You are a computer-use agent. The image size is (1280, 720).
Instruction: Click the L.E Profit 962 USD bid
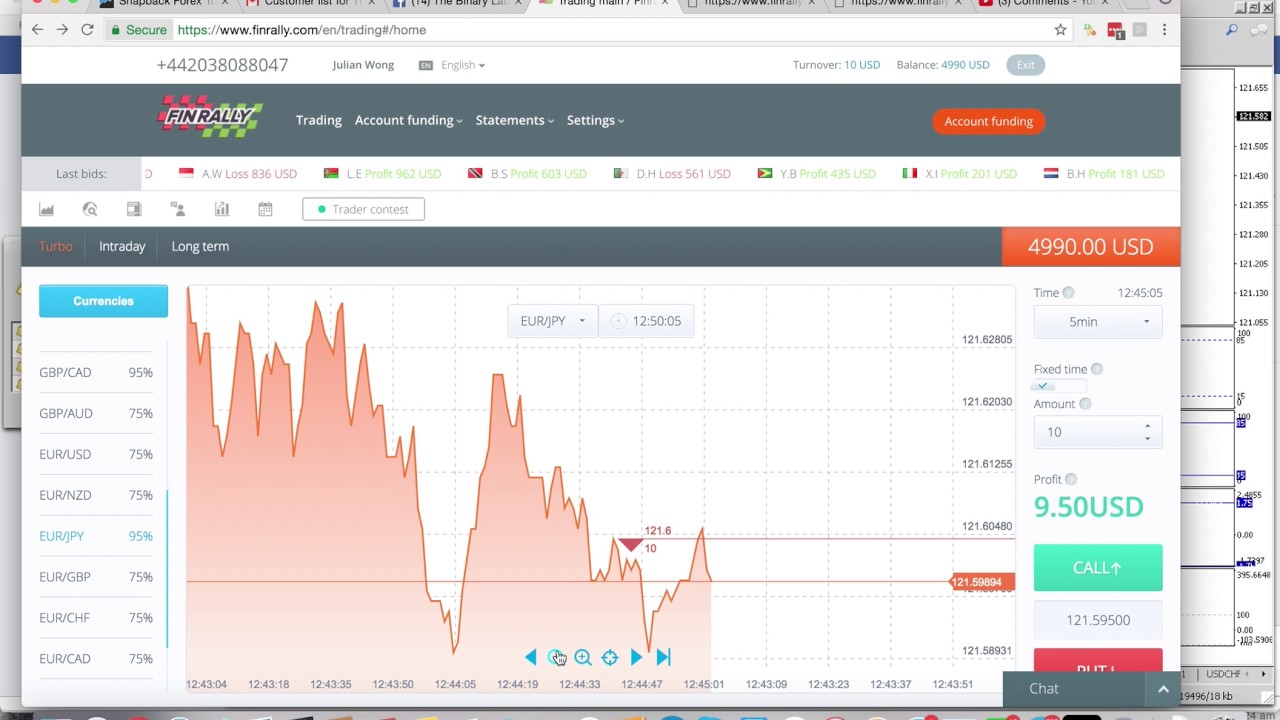(x=382, y=174)
